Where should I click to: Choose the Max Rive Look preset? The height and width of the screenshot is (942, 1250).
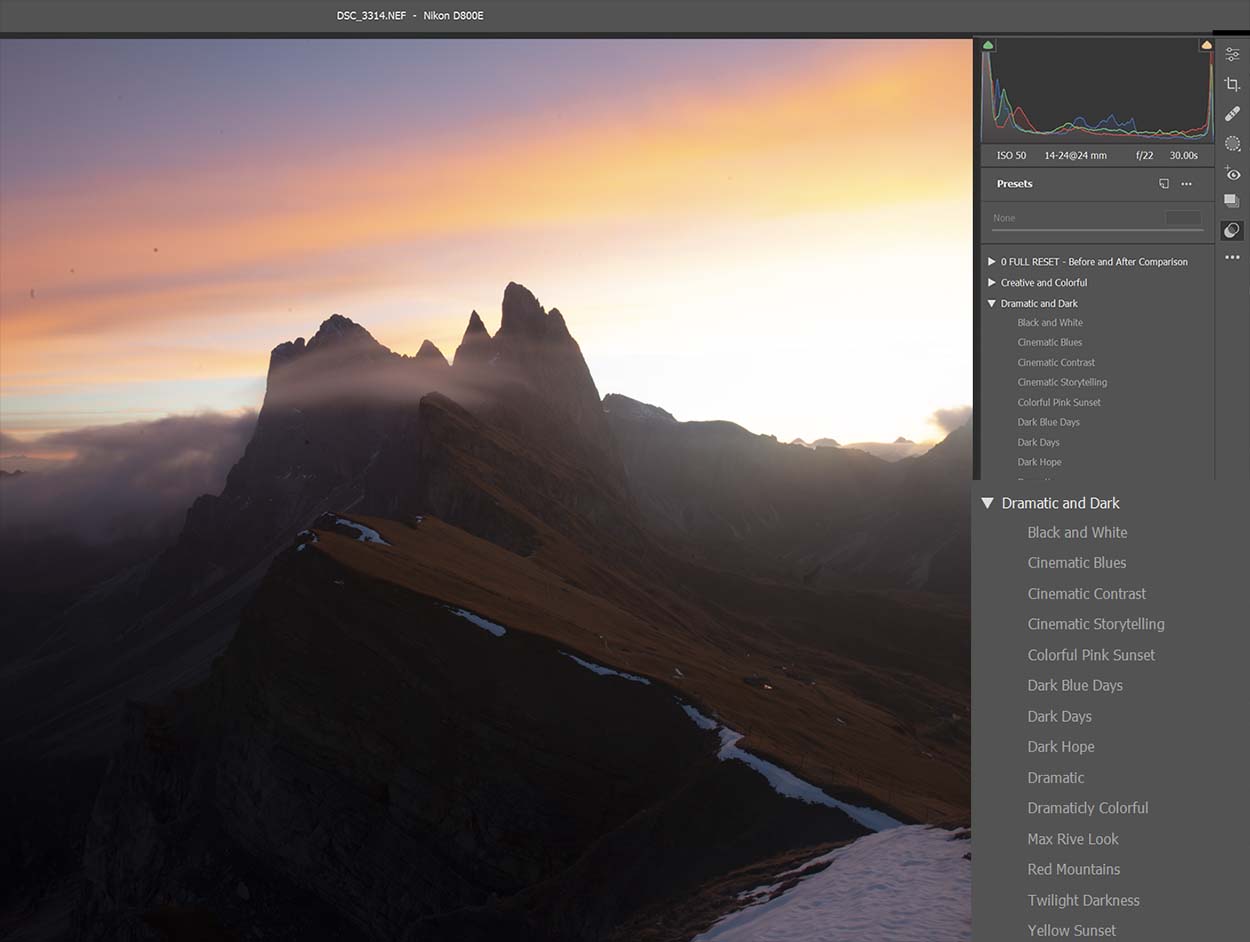pos(1072,839)
